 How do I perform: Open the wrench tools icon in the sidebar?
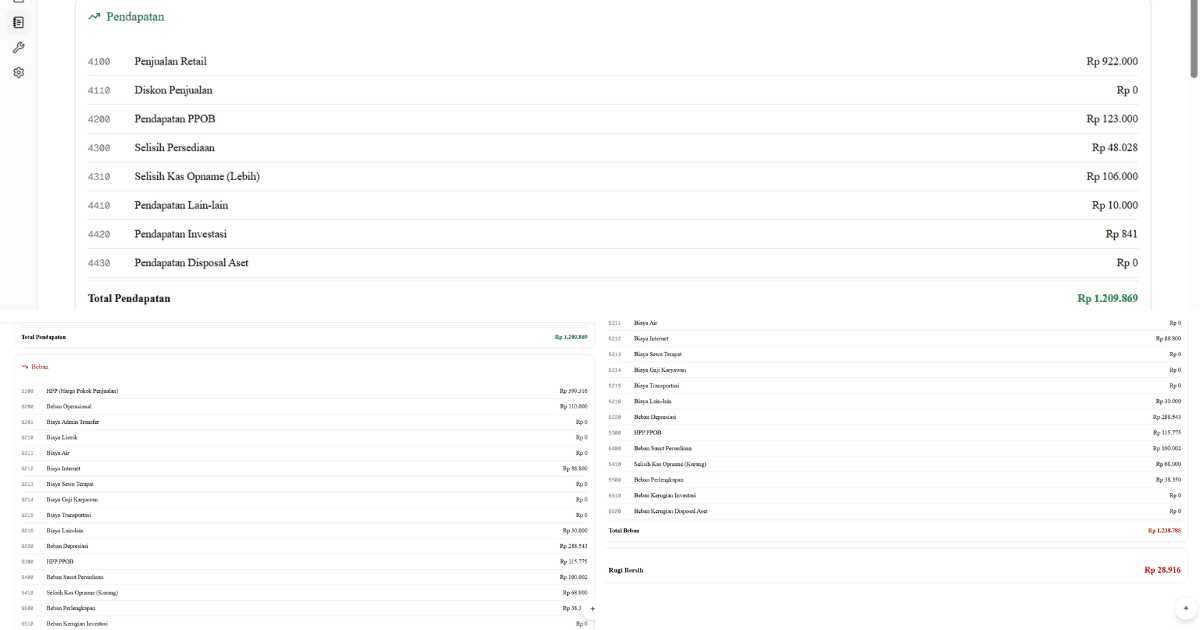(x=19, y=48)
